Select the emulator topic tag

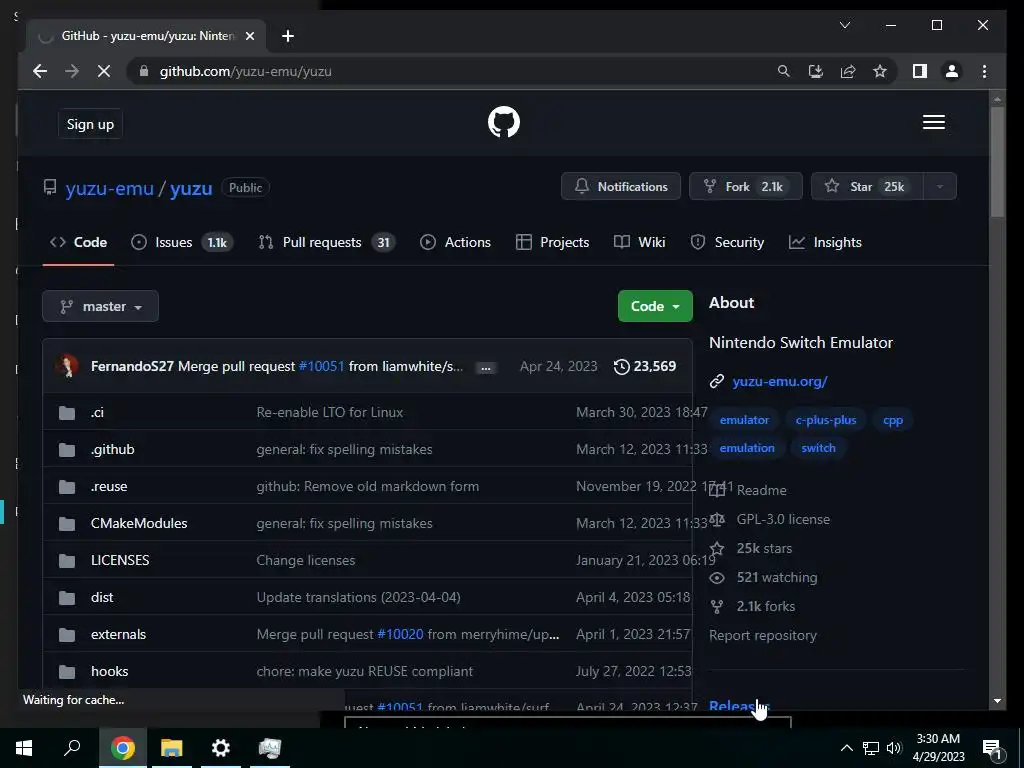click(x=744, y=420)
